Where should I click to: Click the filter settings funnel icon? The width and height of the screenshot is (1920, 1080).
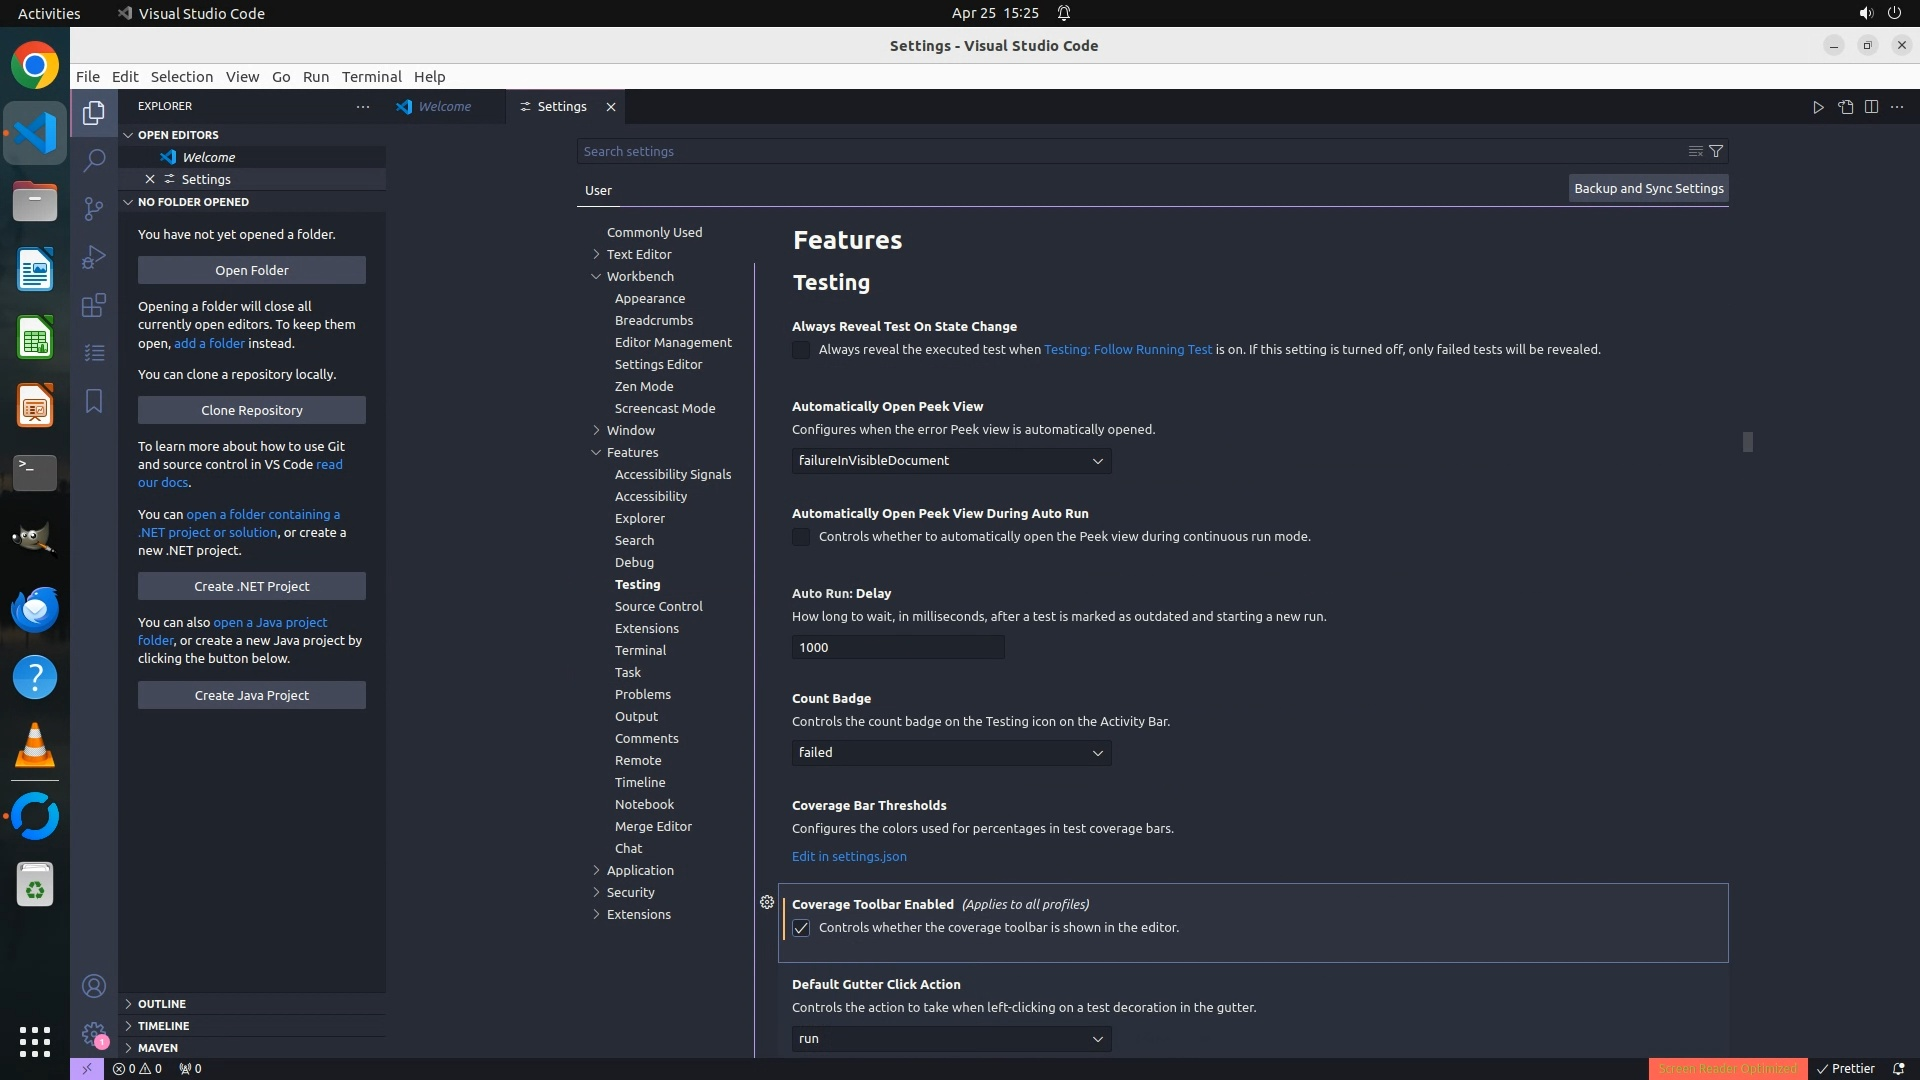(x=1716, y=151)
